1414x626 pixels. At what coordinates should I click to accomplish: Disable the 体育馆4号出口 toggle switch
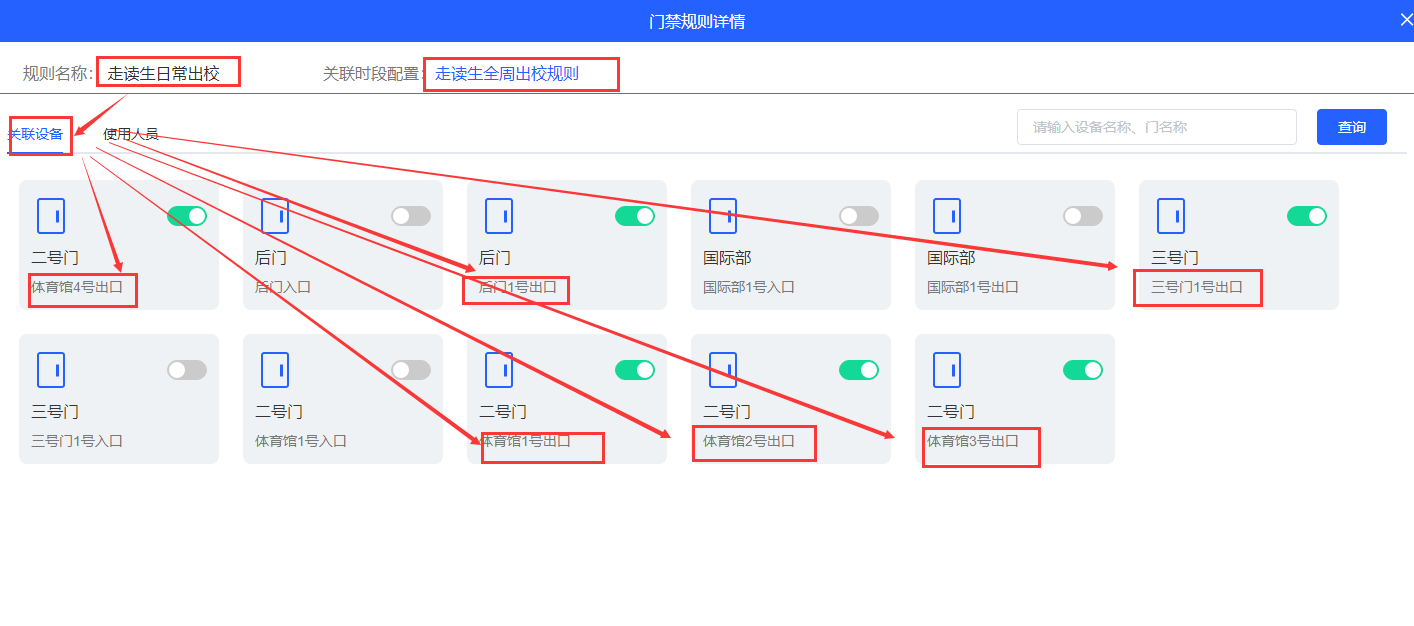click(x=186, y=216)
